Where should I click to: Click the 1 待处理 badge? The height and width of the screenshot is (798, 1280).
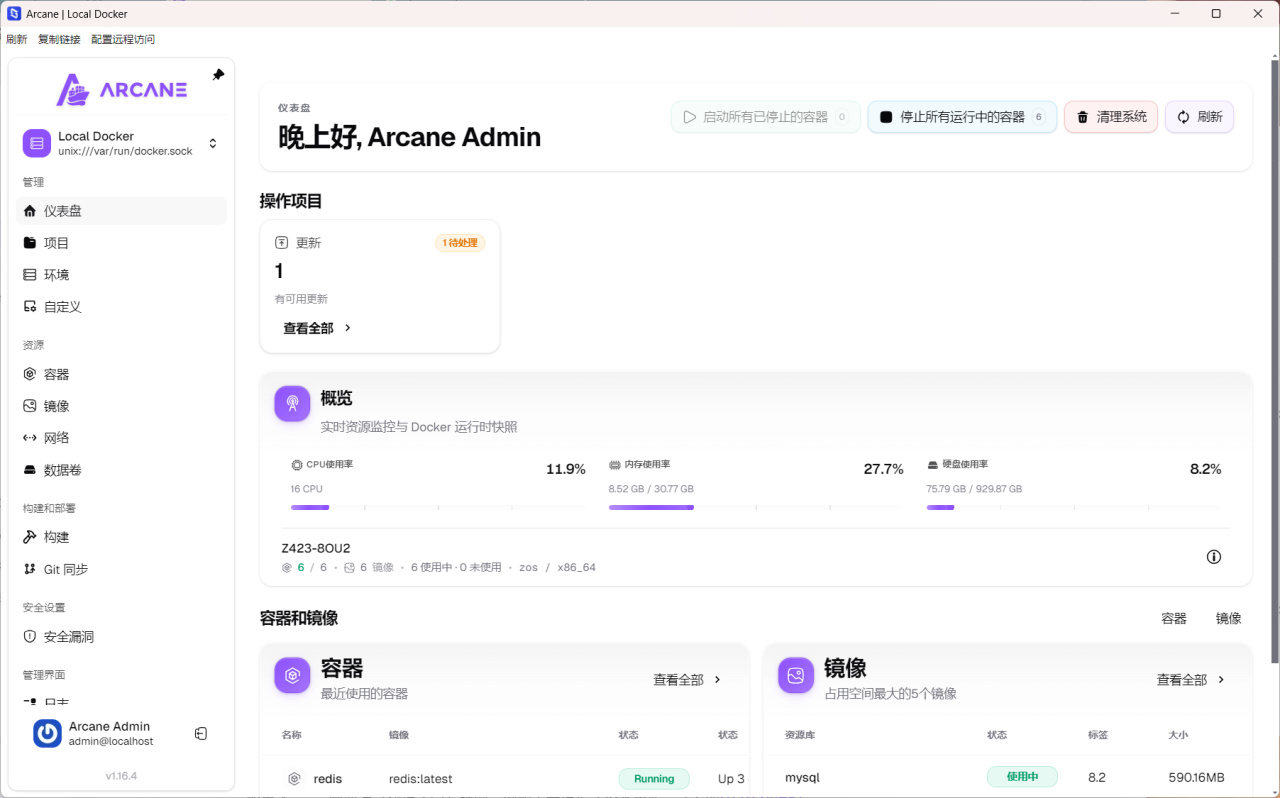[460, 243]
